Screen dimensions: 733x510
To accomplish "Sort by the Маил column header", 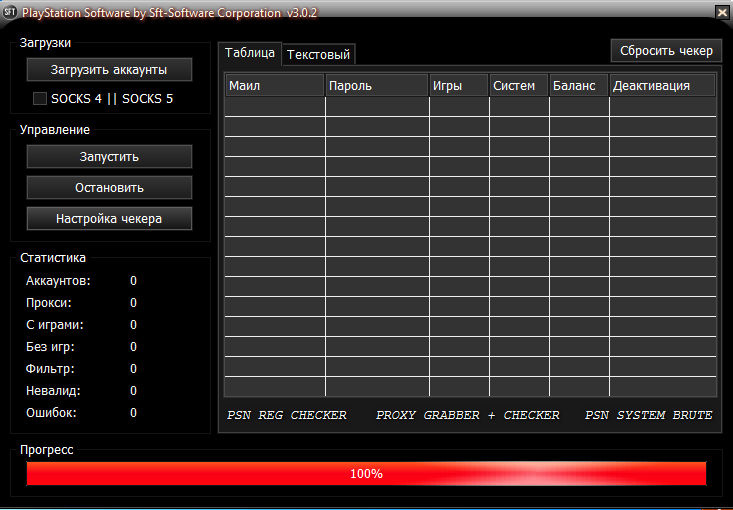I will (274, 86).
